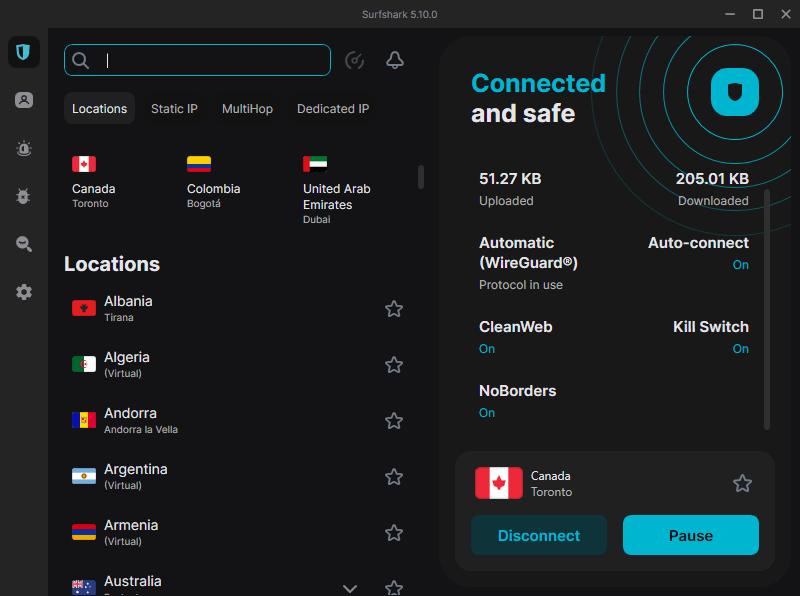Click the Kill Switch On status

coord(740,349)
